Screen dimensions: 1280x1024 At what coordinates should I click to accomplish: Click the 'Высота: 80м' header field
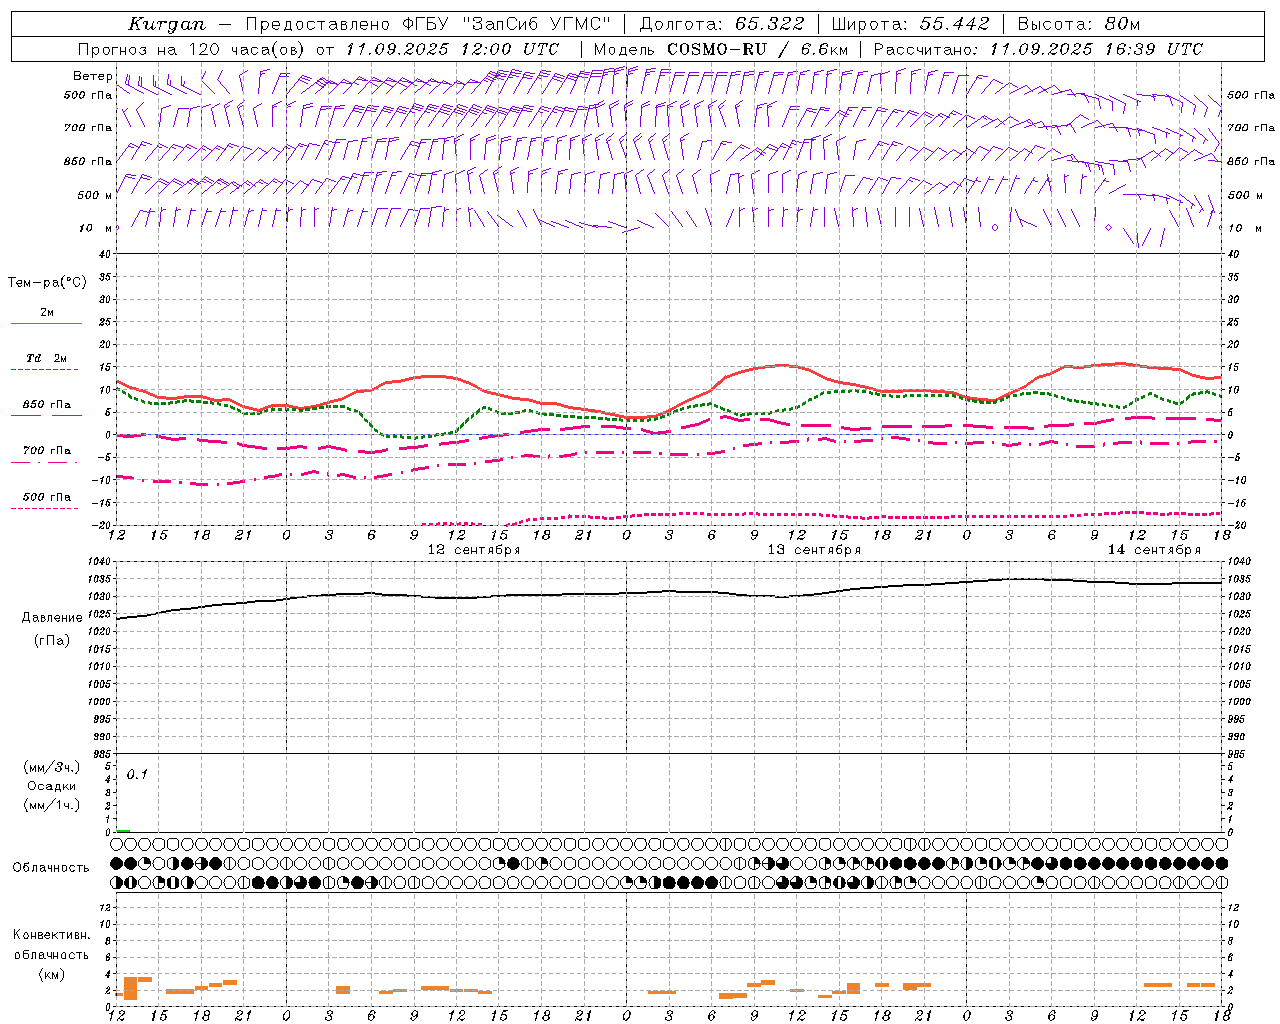1078,24
